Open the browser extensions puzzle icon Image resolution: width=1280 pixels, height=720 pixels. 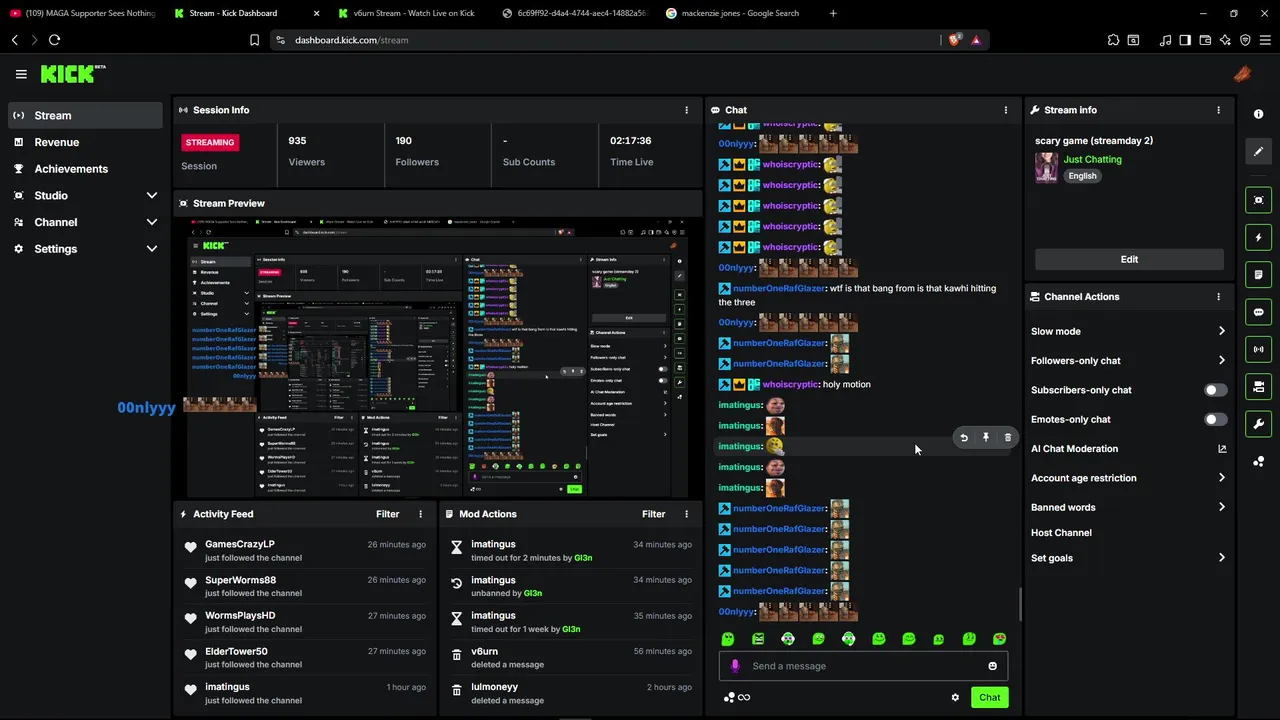point(1113,40)
